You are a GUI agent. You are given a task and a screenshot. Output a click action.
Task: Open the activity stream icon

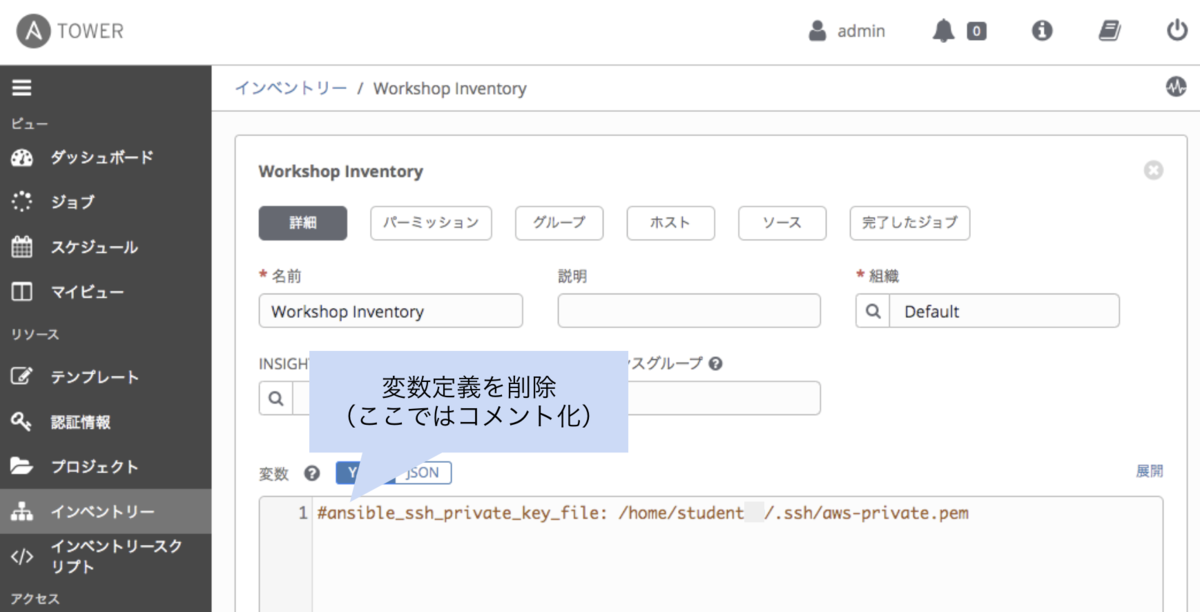pos(1176,87)
